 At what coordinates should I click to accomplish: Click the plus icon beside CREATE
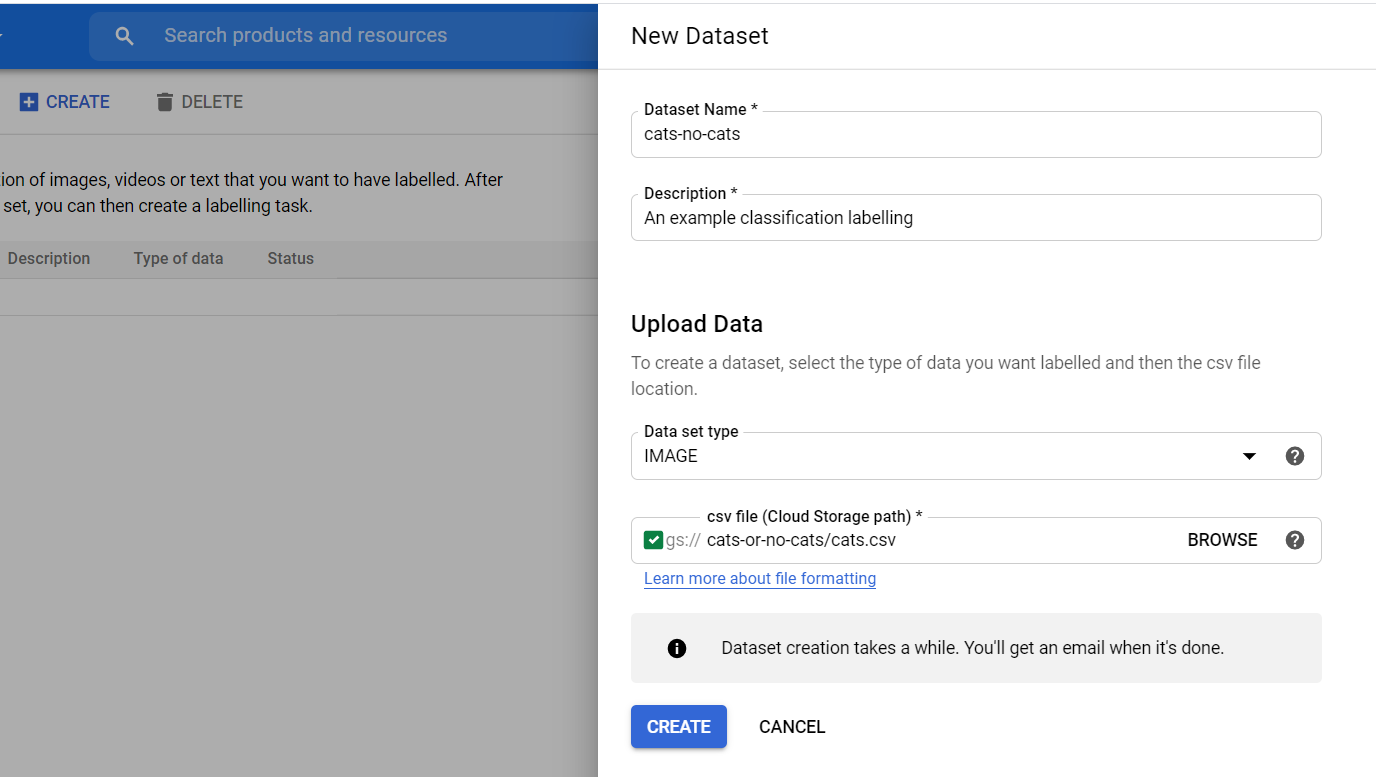click(29, 102)
